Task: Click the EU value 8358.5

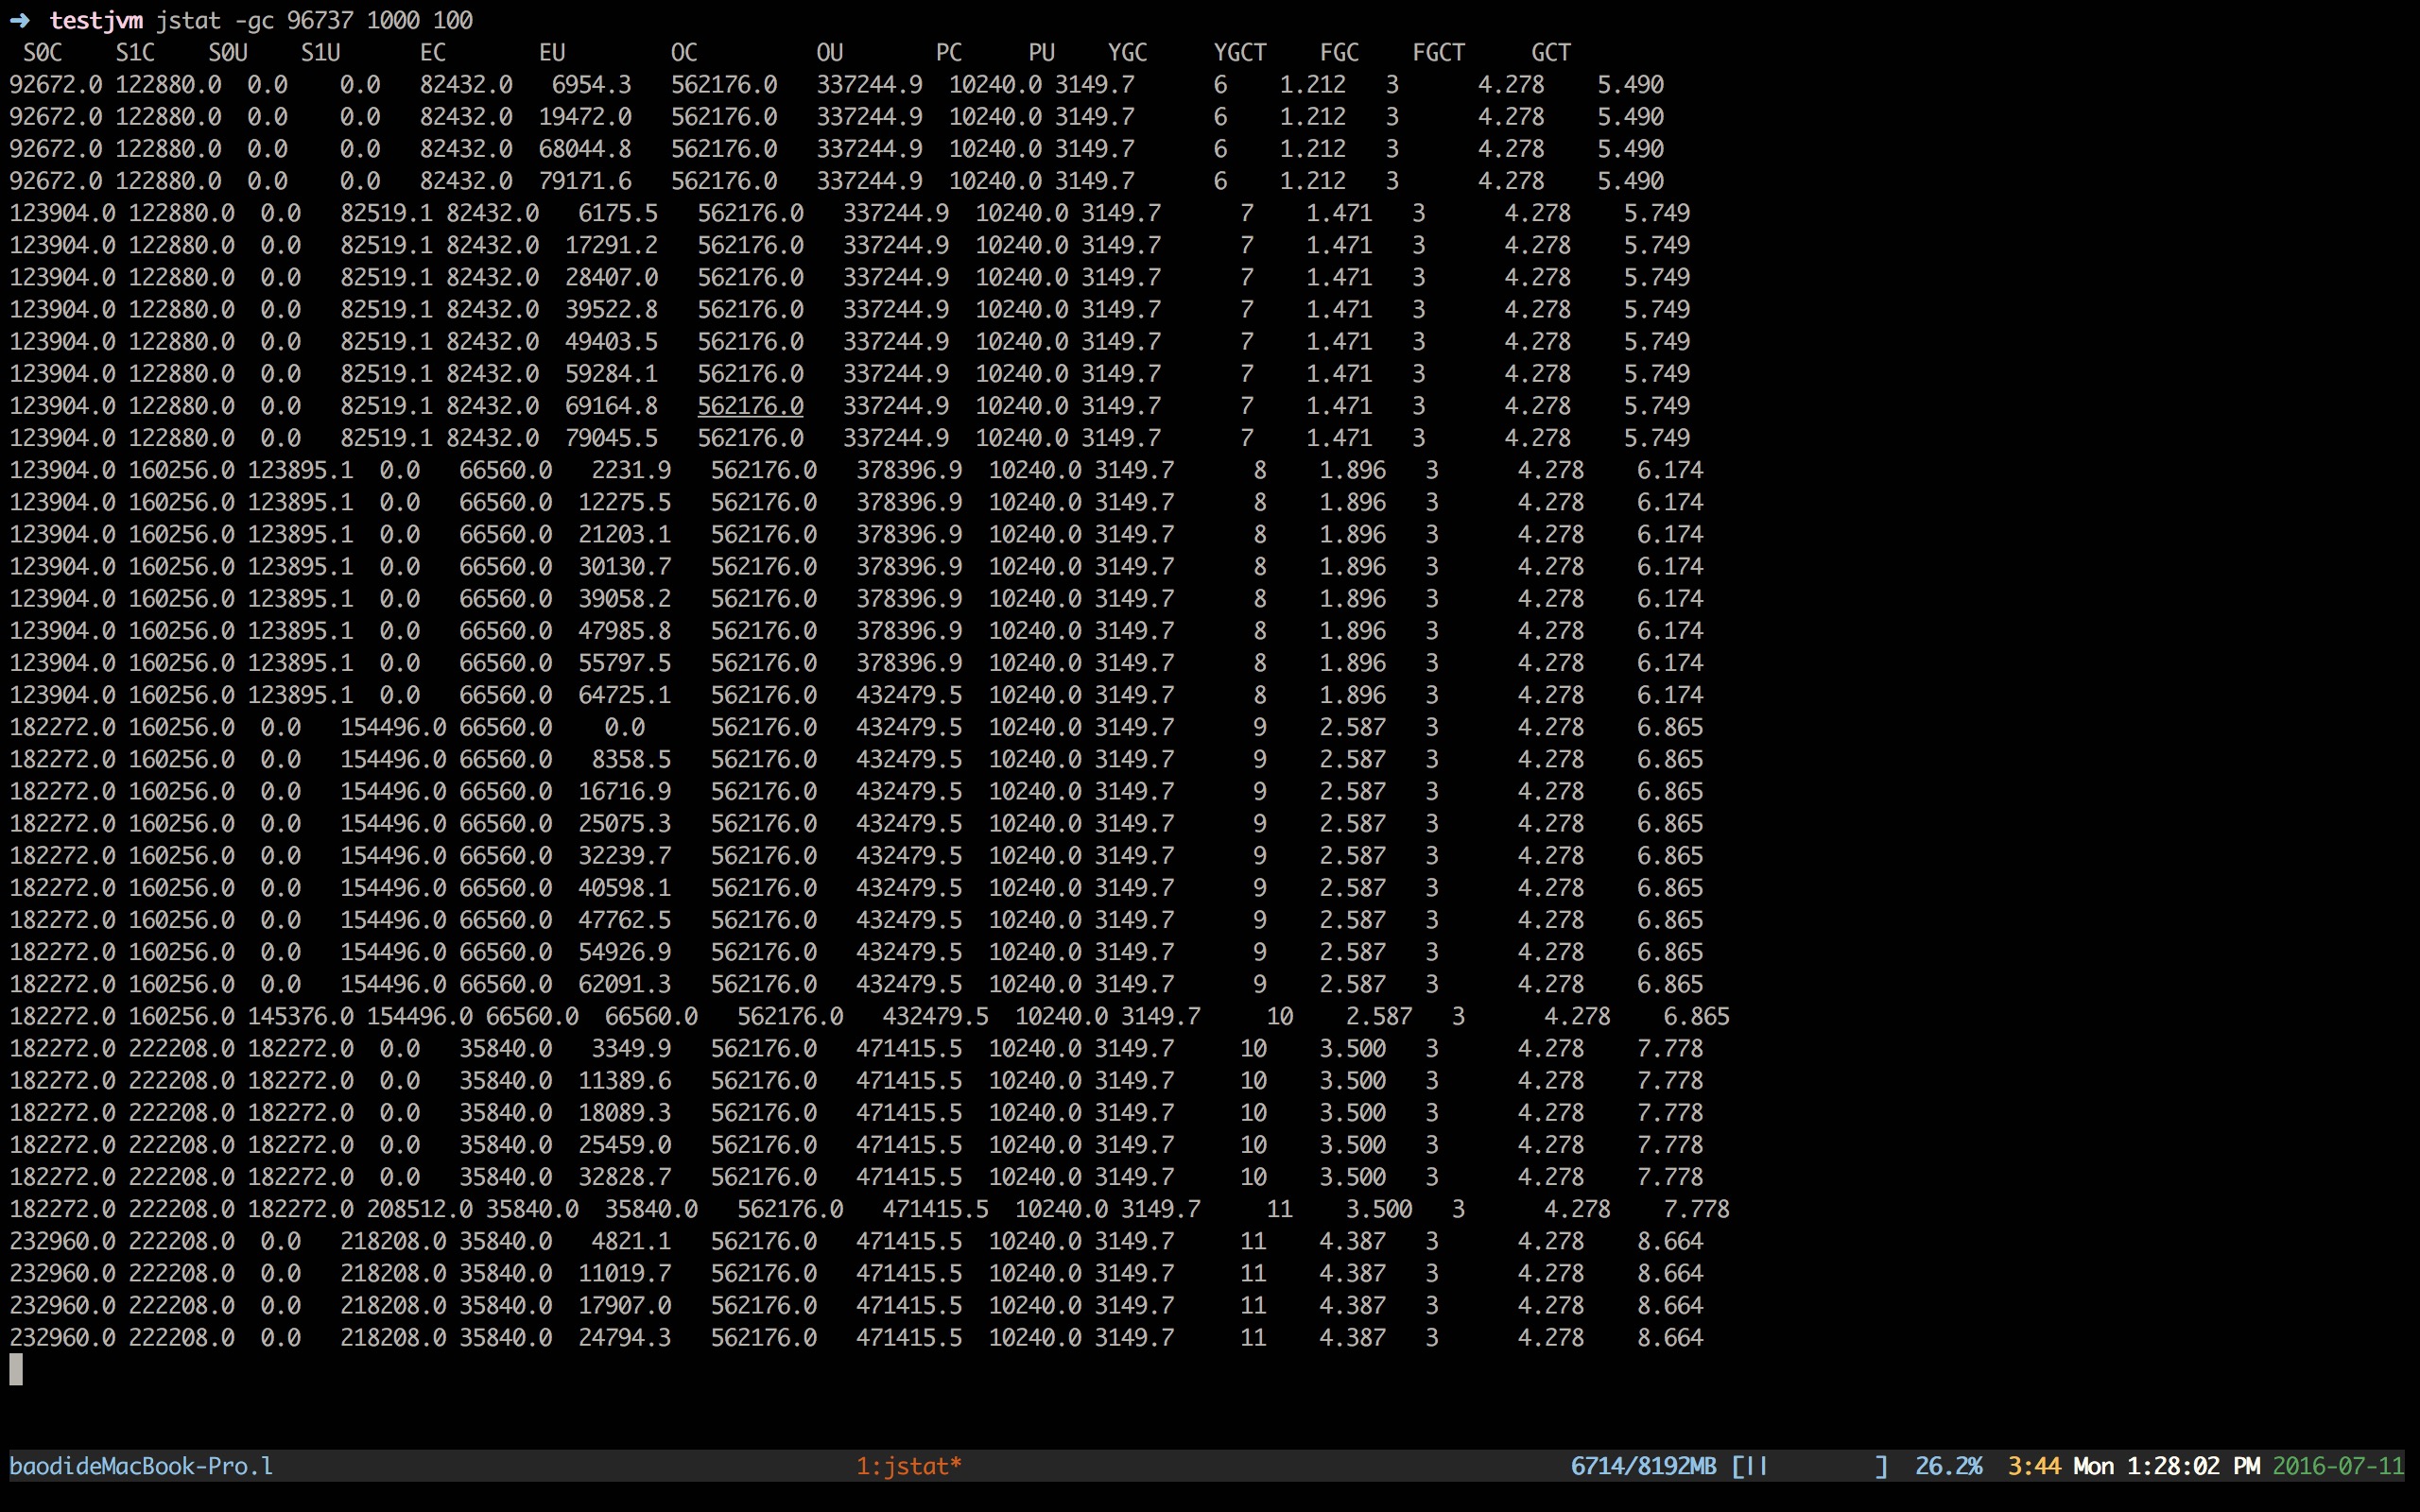Action: (631, 759)
